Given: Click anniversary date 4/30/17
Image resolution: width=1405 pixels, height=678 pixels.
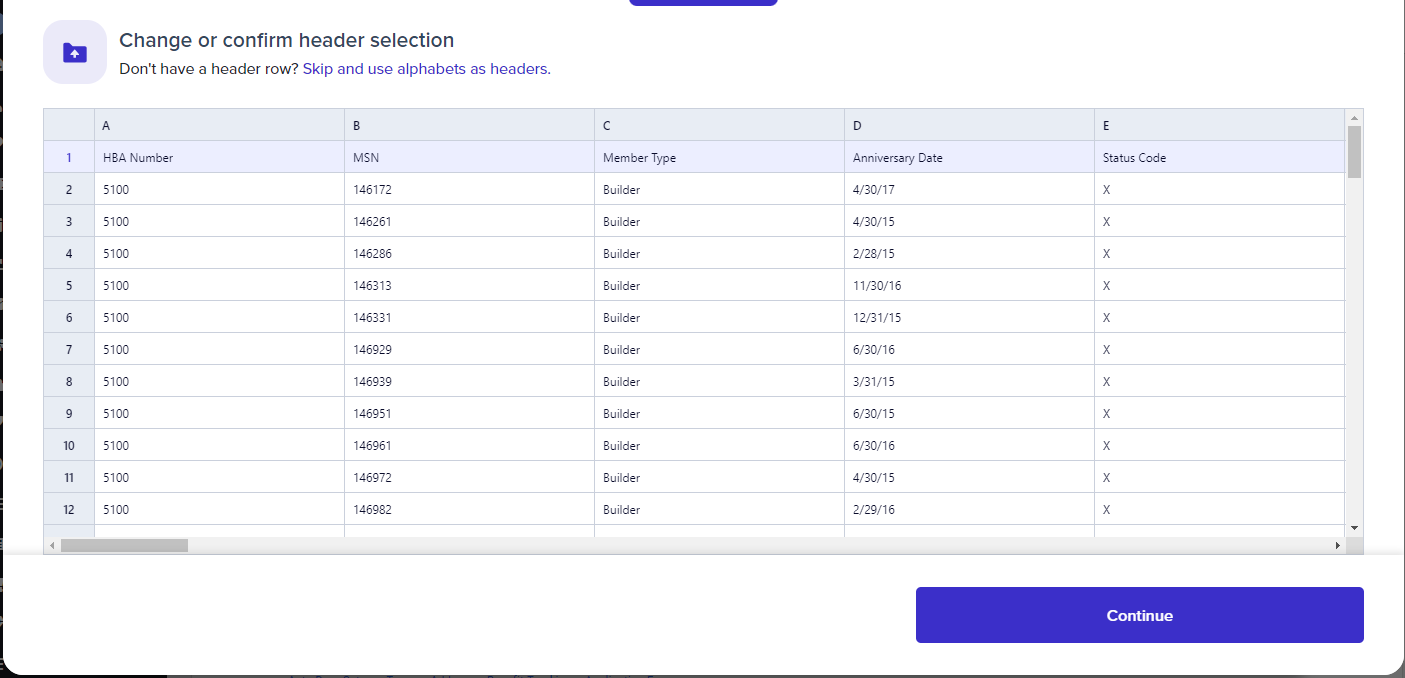Looking at the screenshot, I should (969, 189).
